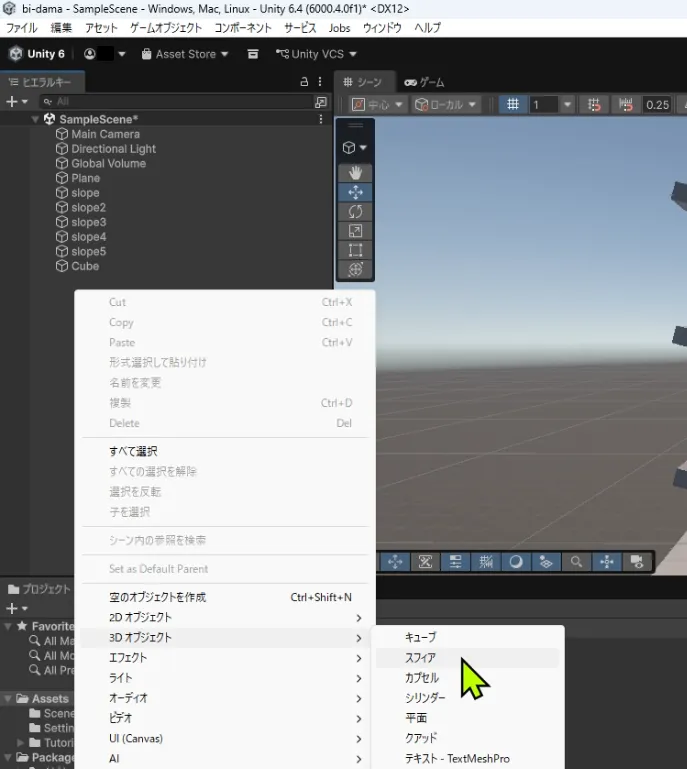Select the Move tool in scene toolbar

(x=355, y=192)
